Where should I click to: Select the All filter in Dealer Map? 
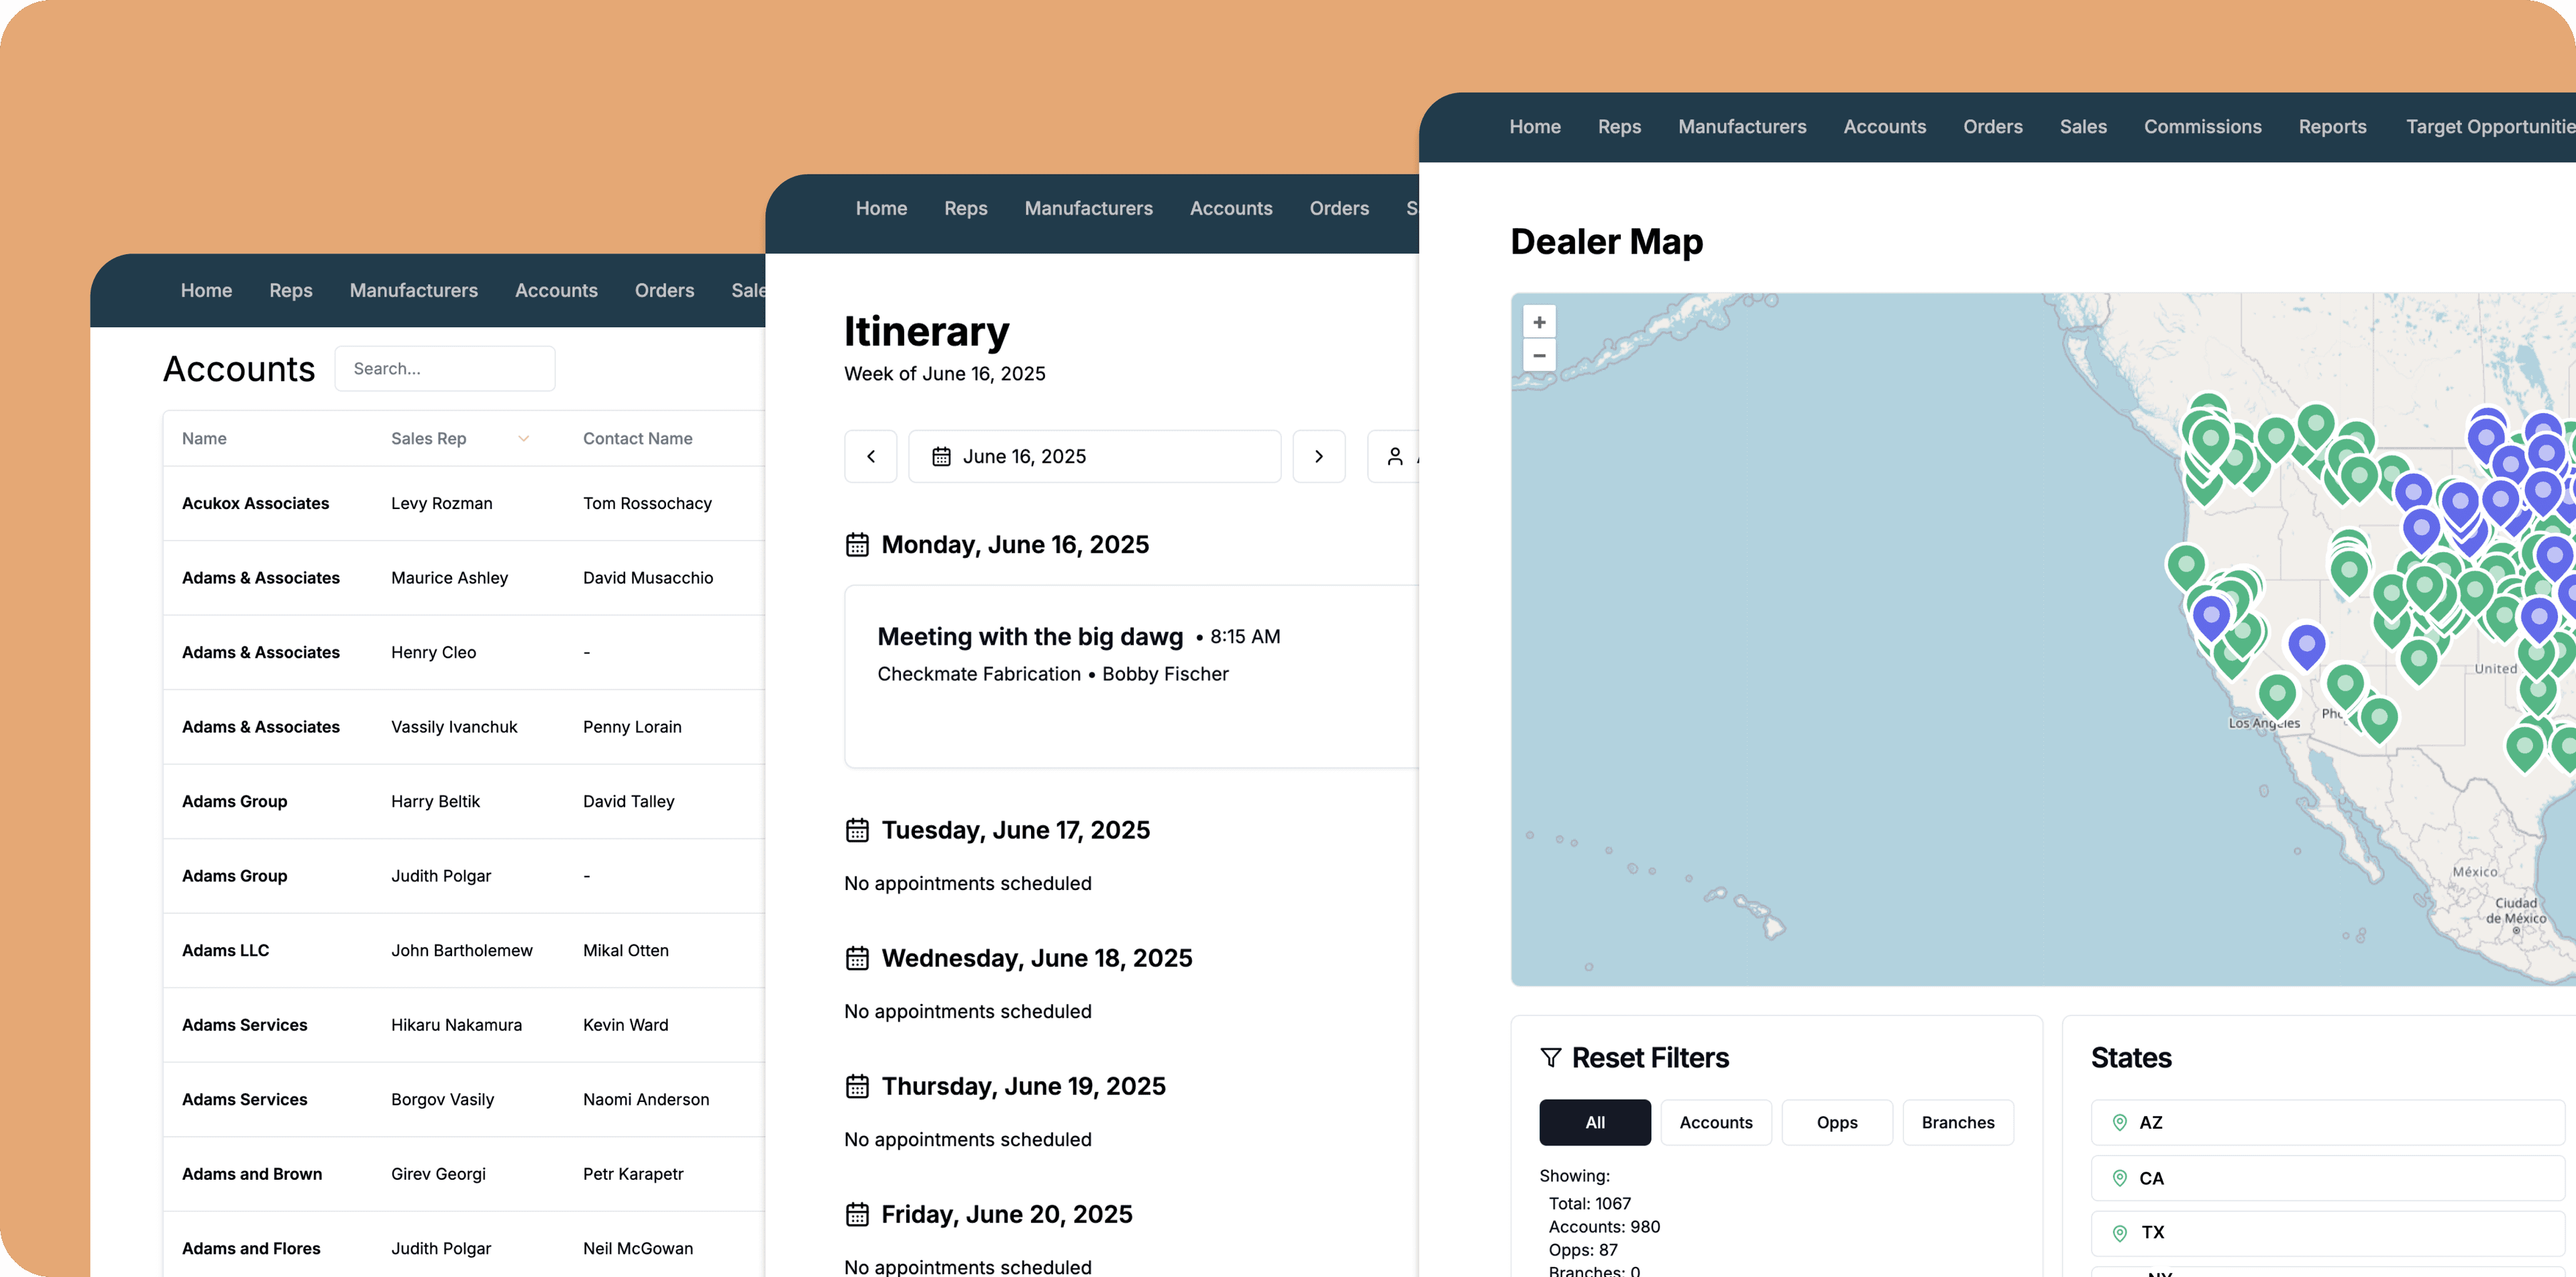point(1594,1122)
